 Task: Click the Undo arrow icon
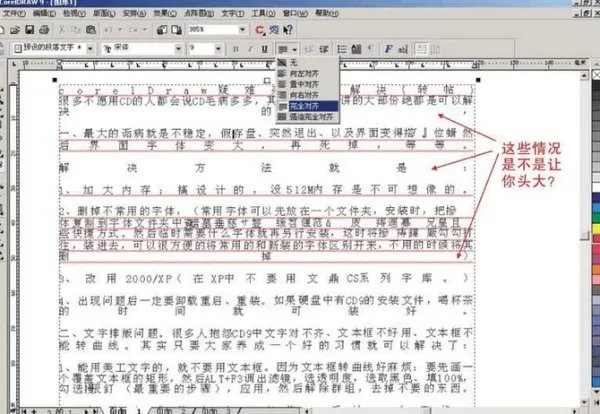coord(109,30)
